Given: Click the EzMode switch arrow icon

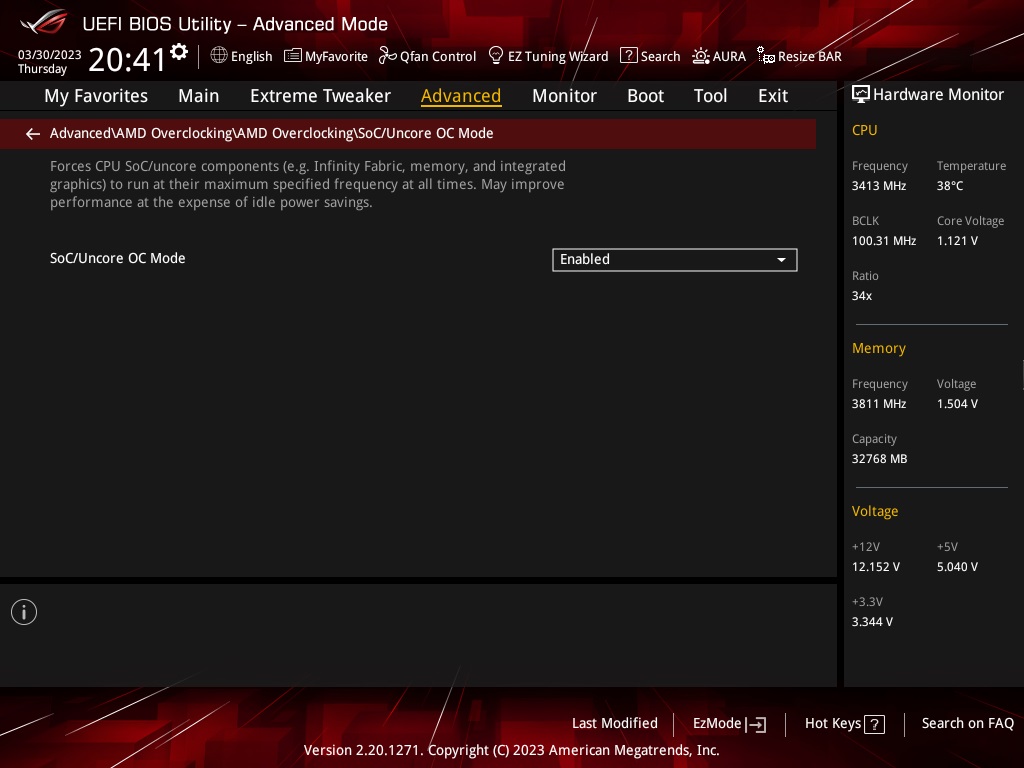Looking at the screenshot, I should [x=756, y=724].
